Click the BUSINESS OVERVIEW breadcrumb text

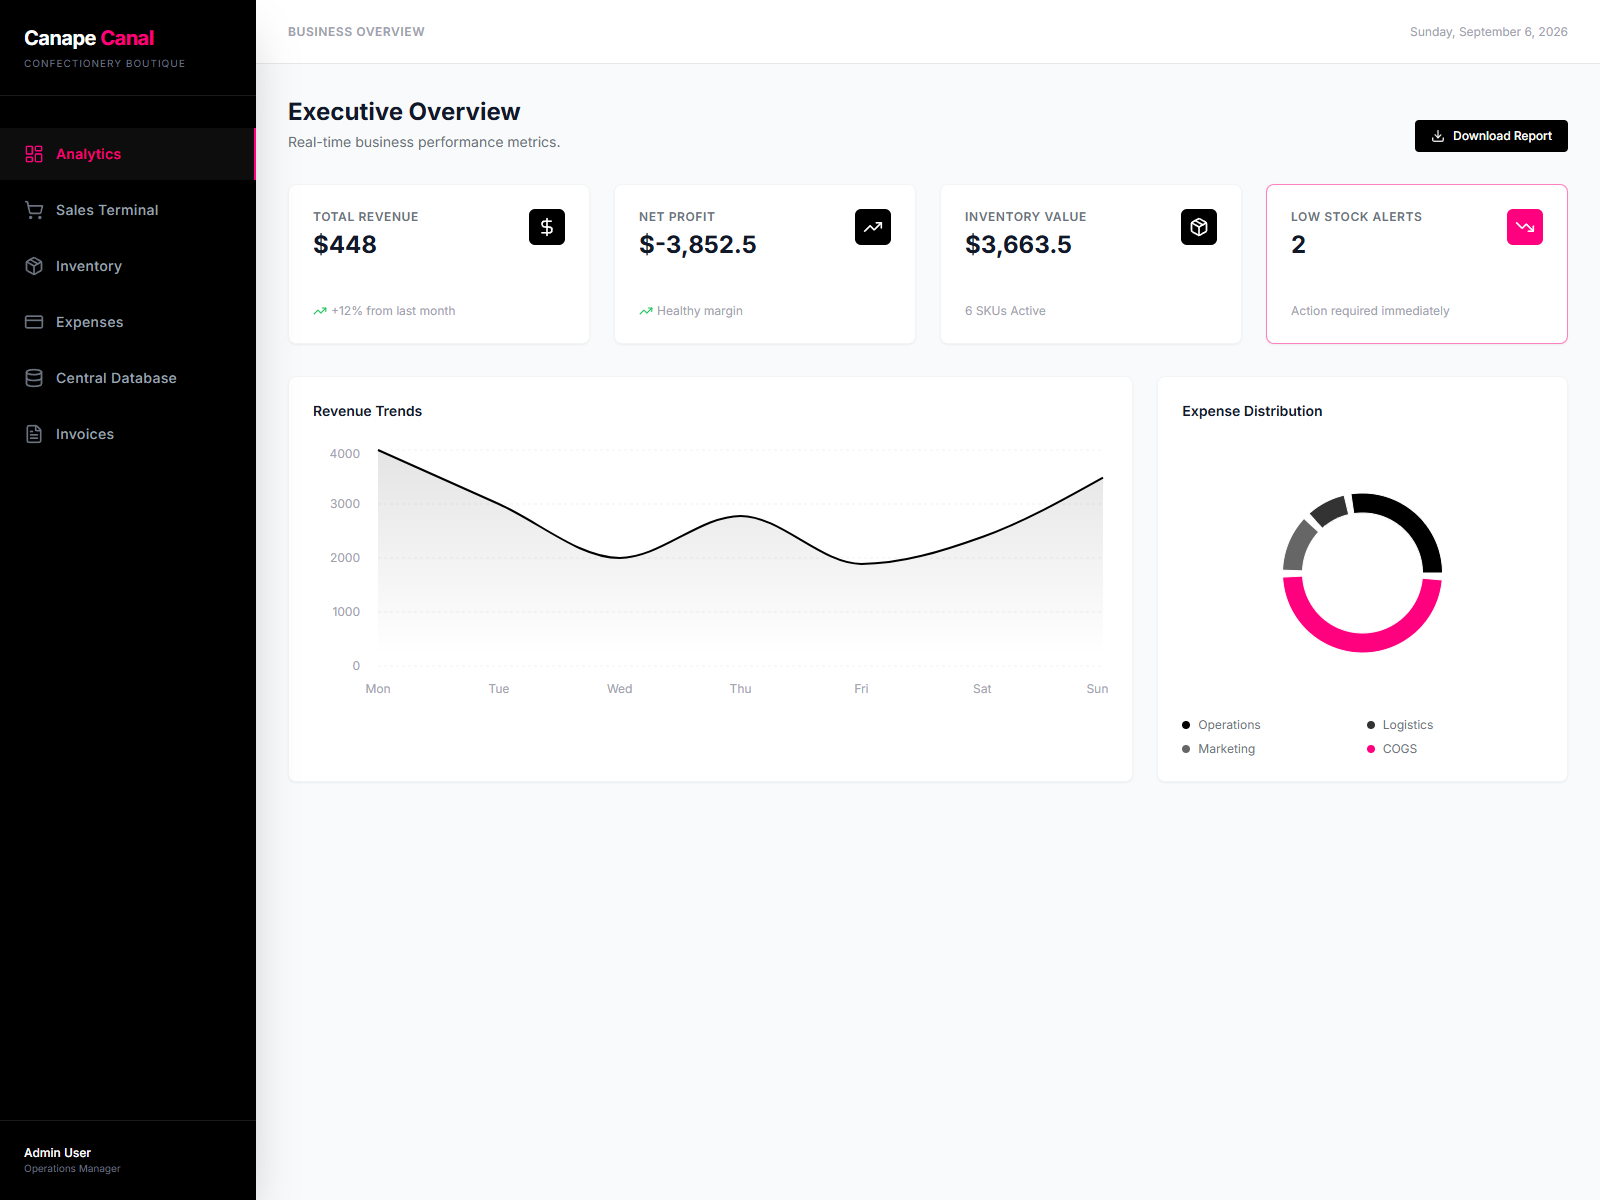[x=356, y=32]
